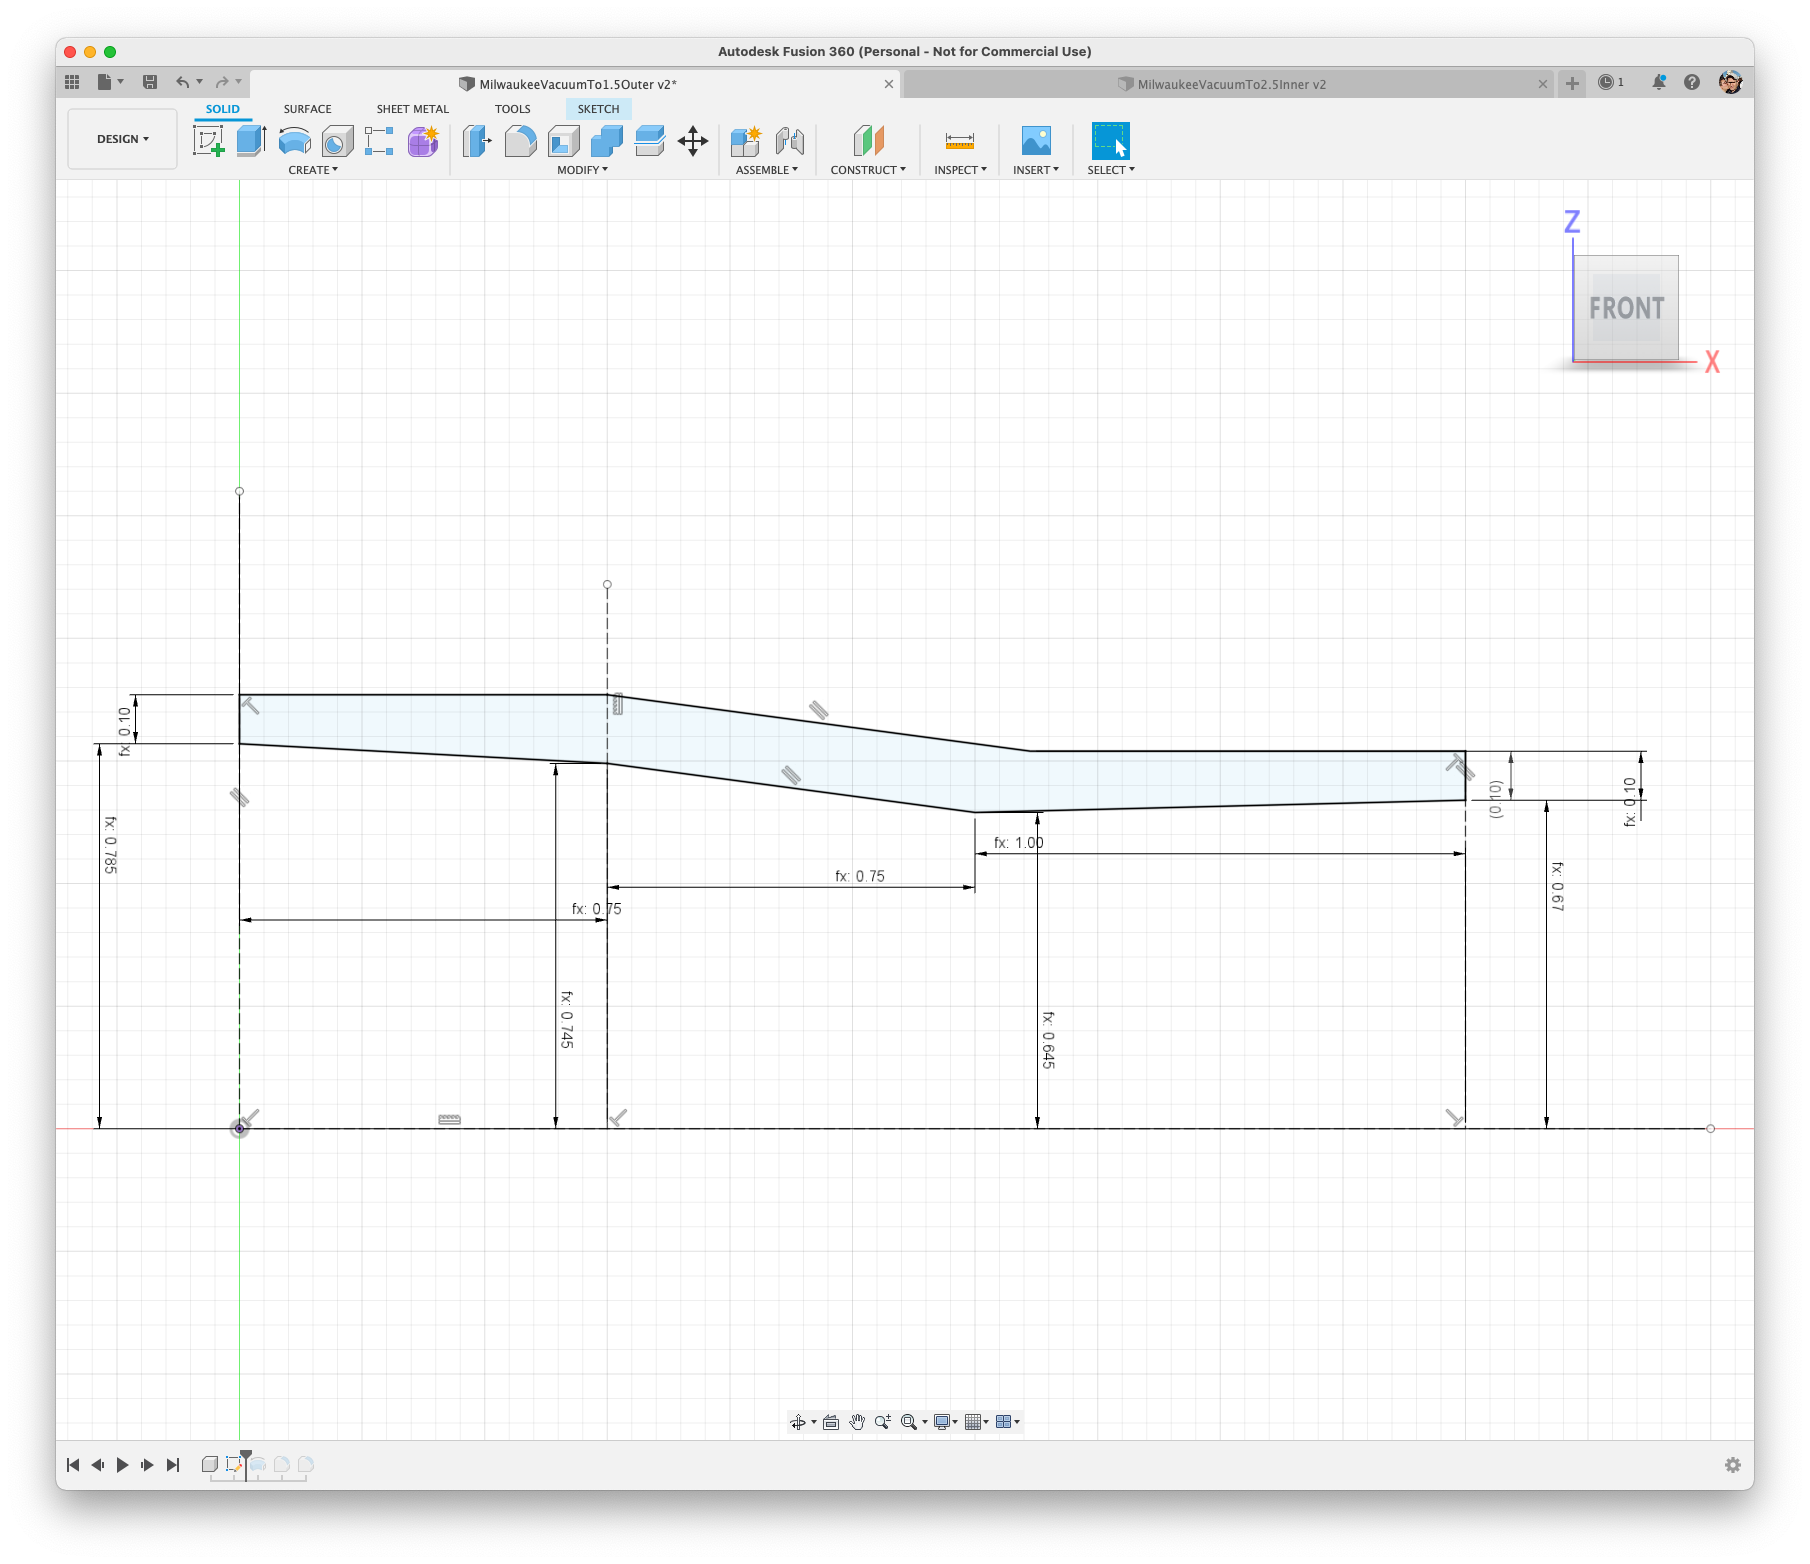Open the File menu dropdown

click(109, 82)
